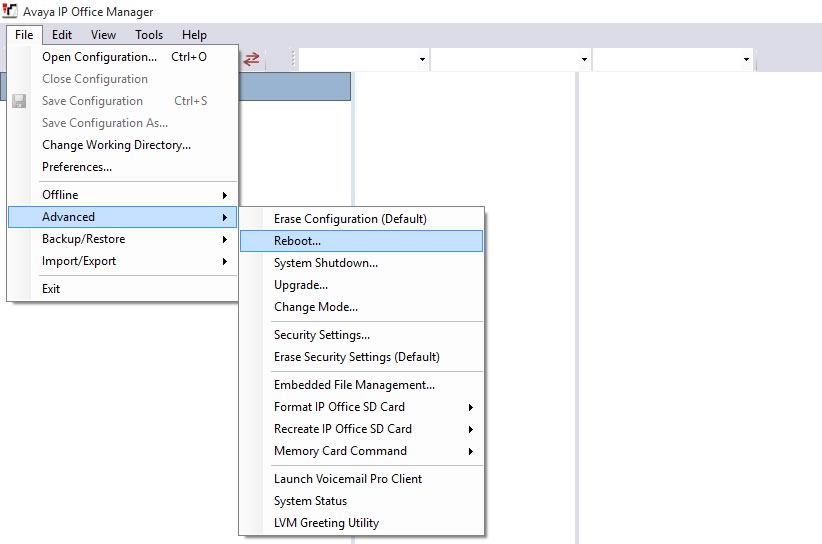Select Change Mode... entry
822x544 pixels.
[x=361, y=307]
